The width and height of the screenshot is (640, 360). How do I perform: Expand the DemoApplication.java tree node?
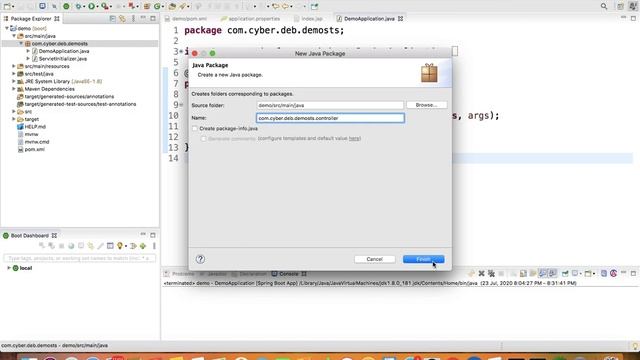tap(28, 51)
